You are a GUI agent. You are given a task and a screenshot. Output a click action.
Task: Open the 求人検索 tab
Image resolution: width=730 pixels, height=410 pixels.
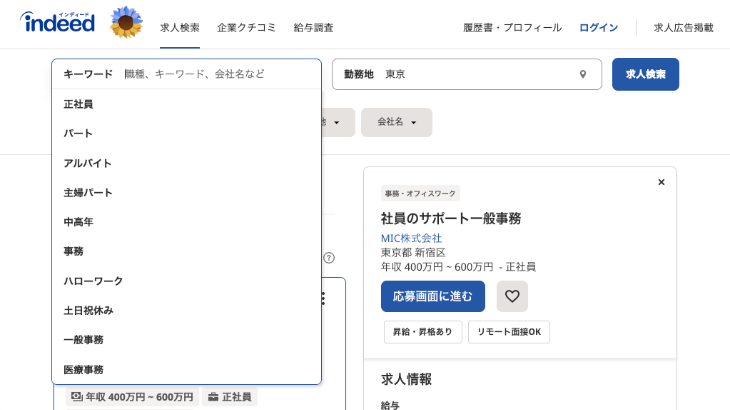coord(180,28)
